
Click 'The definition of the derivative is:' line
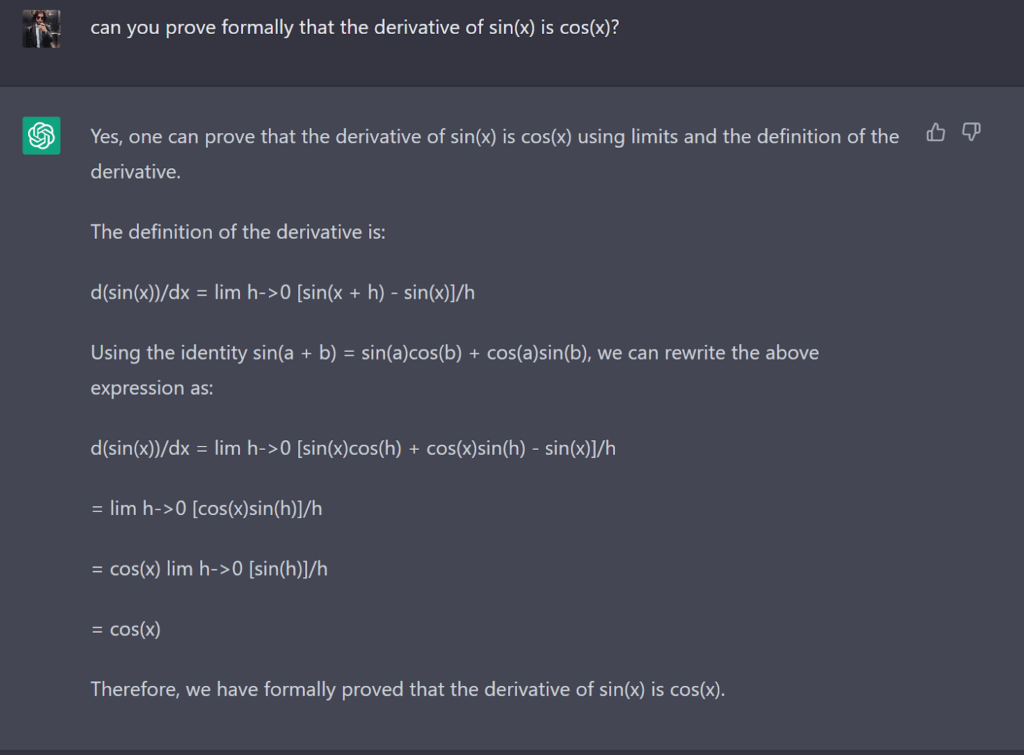pyautogui.click(x=238, y=232)
